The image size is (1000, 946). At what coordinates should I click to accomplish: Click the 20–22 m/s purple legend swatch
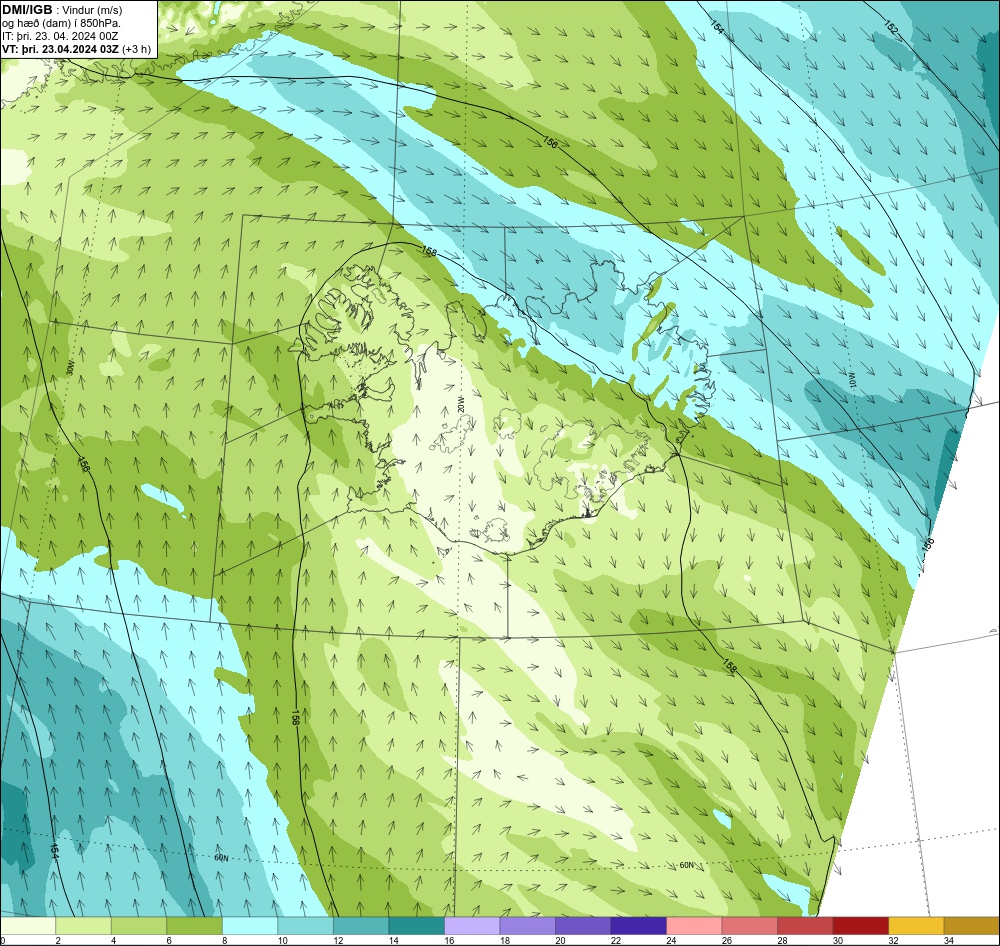point(583,926)
